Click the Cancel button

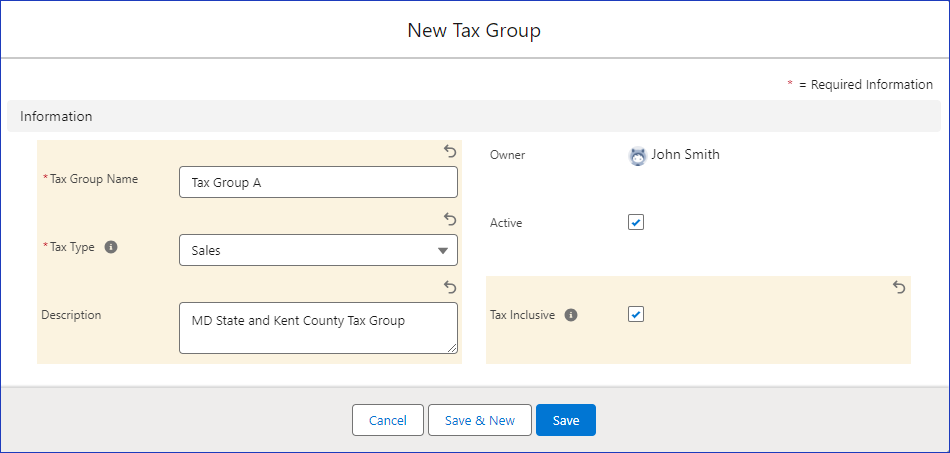coord(388,420)
